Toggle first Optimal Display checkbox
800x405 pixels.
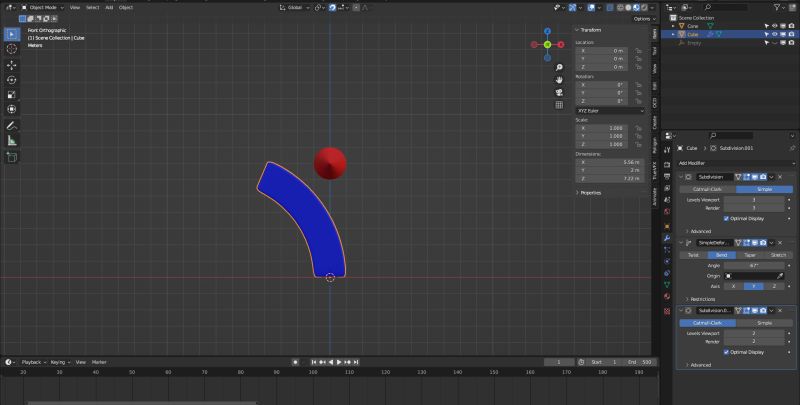click(x=727, y=218)
